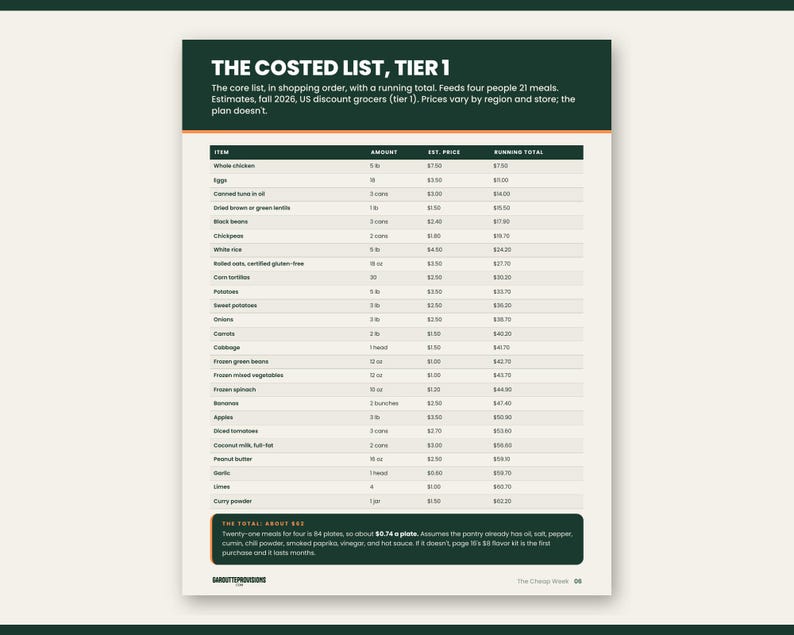Click the 'Frozen mixed vegetables' item name
The height and width of the screenshot is (635, 794).
pos(248,375)
